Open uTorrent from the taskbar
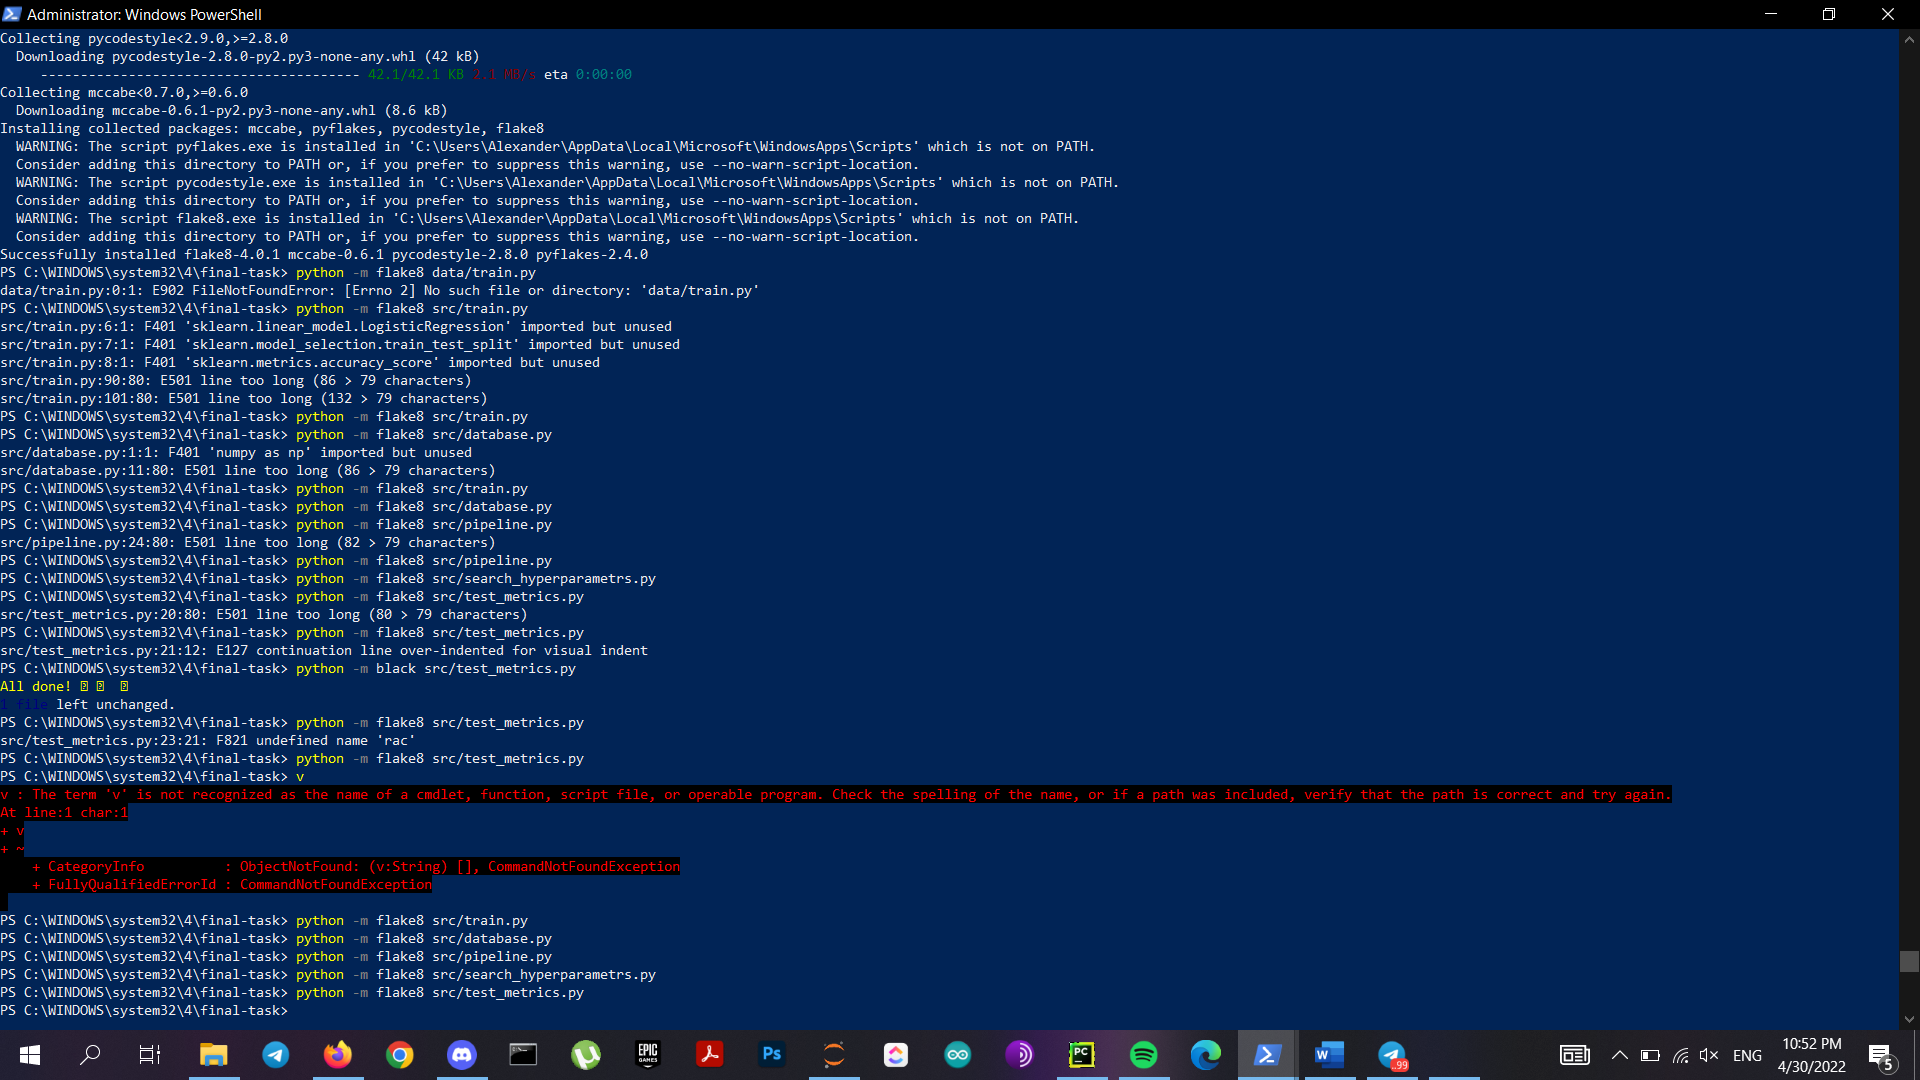 [x=586, y=1054]
